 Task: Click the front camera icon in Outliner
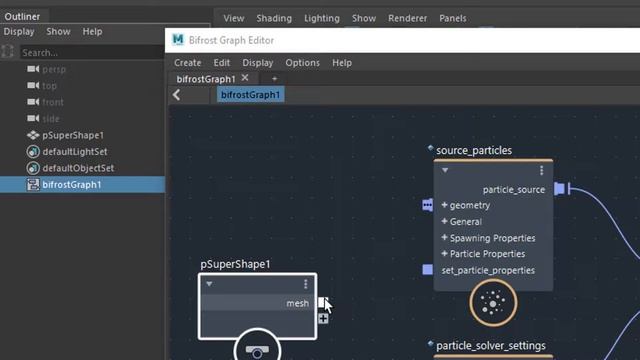(33, 102)
